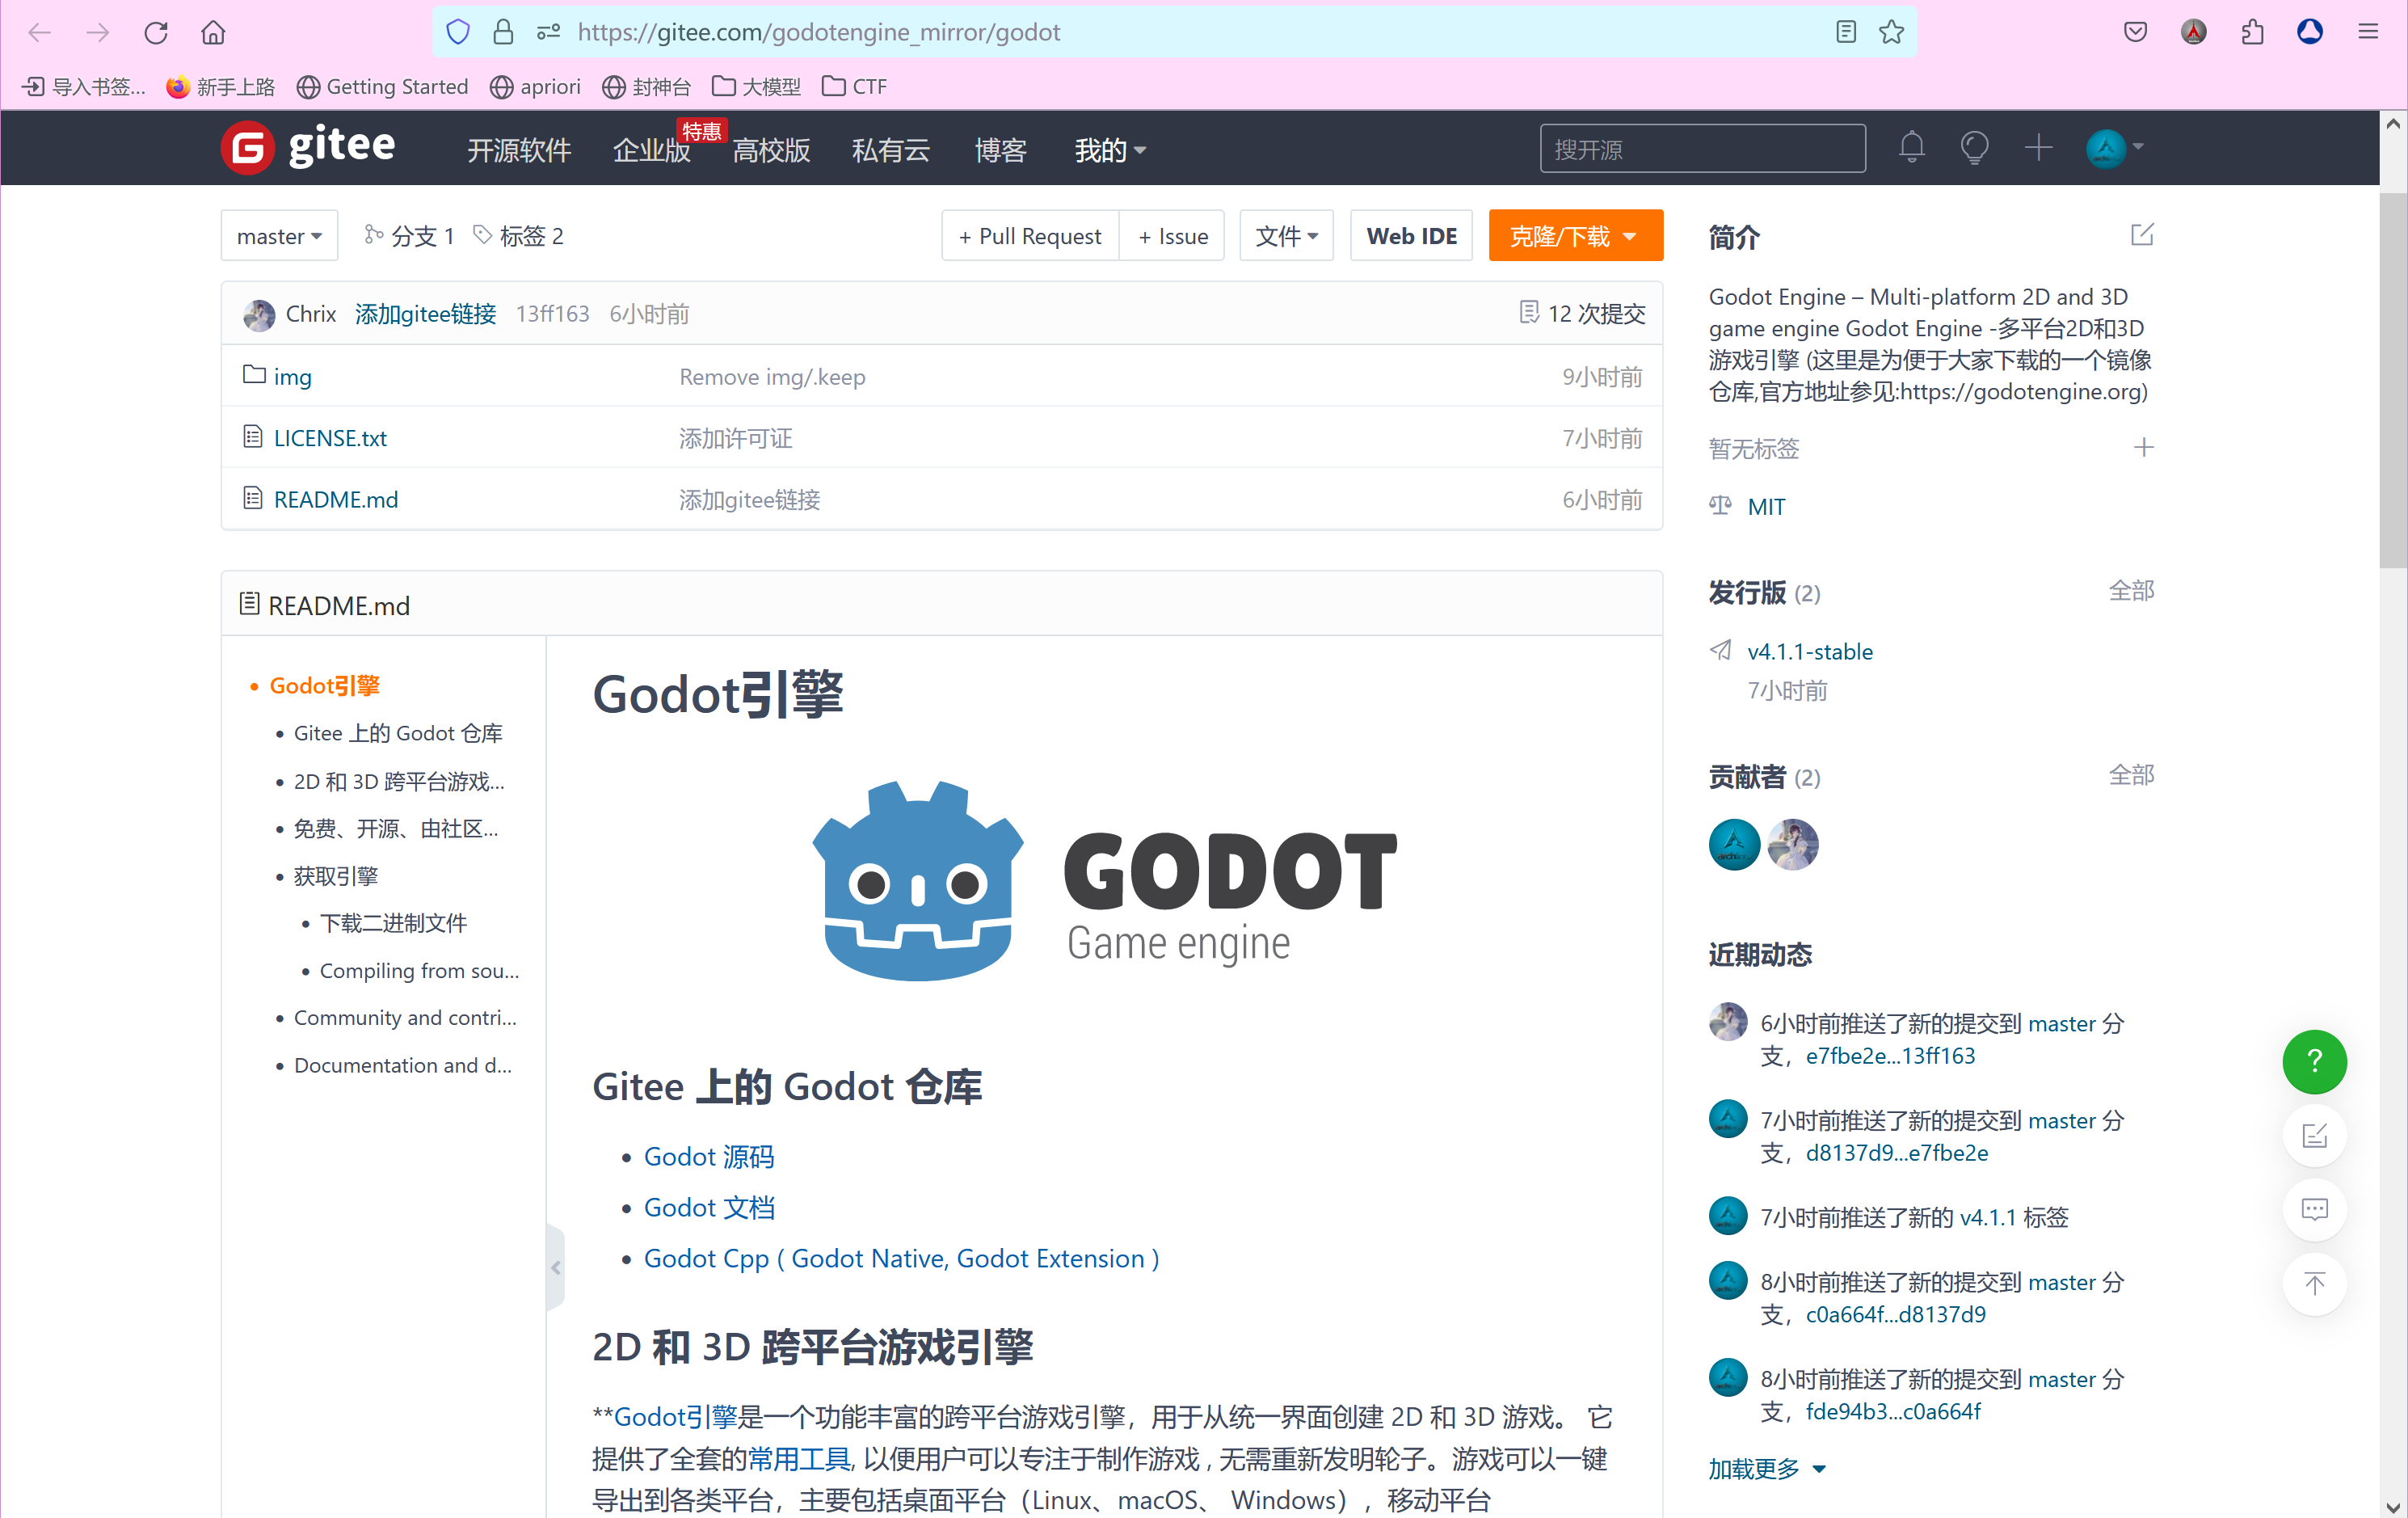This screenshot has width=2408, height=1518.
Task: Jump to 获取引擎 in the README outline
Action: point(336,876)
